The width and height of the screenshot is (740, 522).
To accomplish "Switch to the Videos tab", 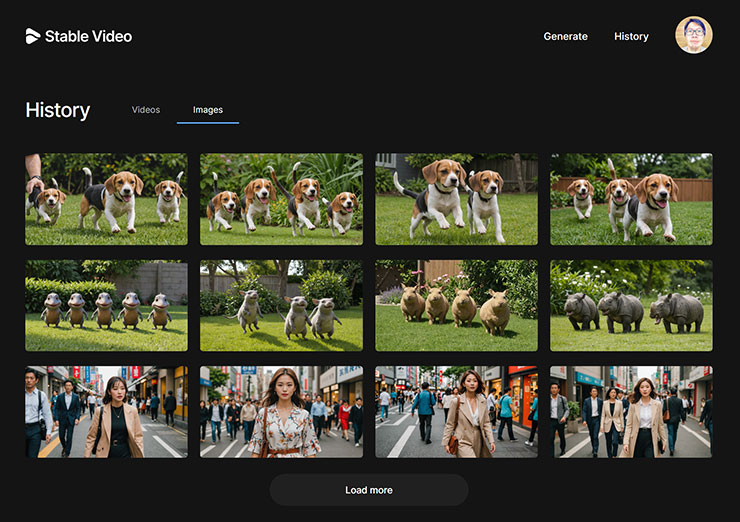I will pos(146,110).
